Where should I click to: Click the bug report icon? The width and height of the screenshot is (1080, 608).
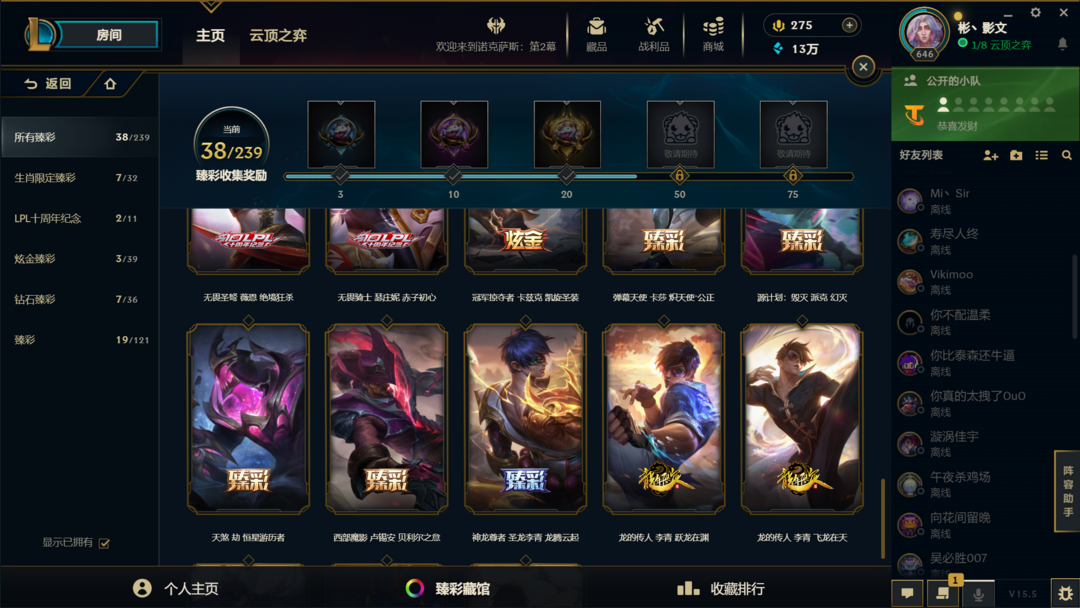[1065, 593]
